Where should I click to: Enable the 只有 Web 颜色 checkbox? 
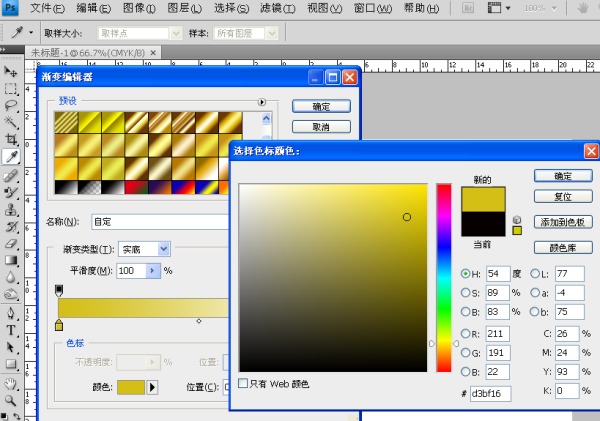click(243, 383)
